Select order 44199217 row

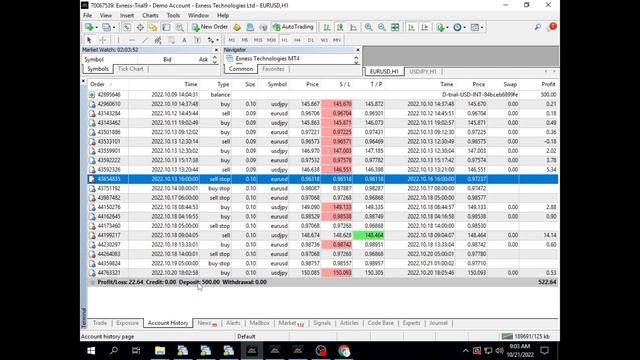pyautogui.click(x=323, y=235)
